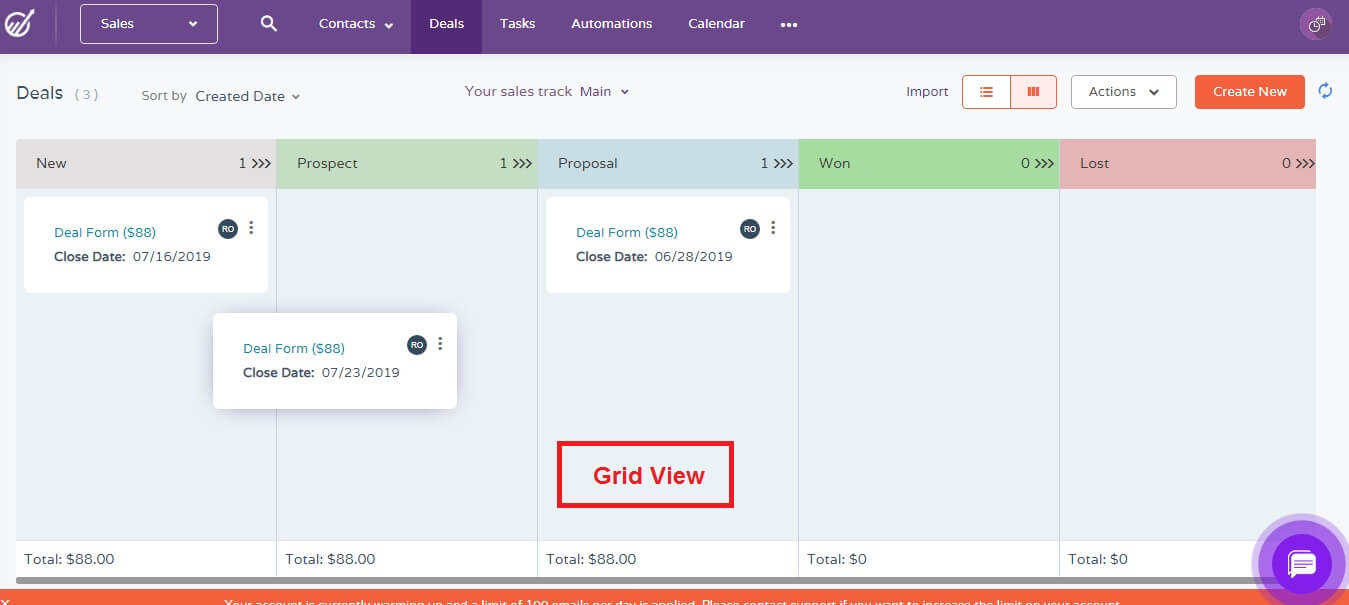
Task: Click the more options ellipsis in navbar
Action: click(x=789, y=25)
